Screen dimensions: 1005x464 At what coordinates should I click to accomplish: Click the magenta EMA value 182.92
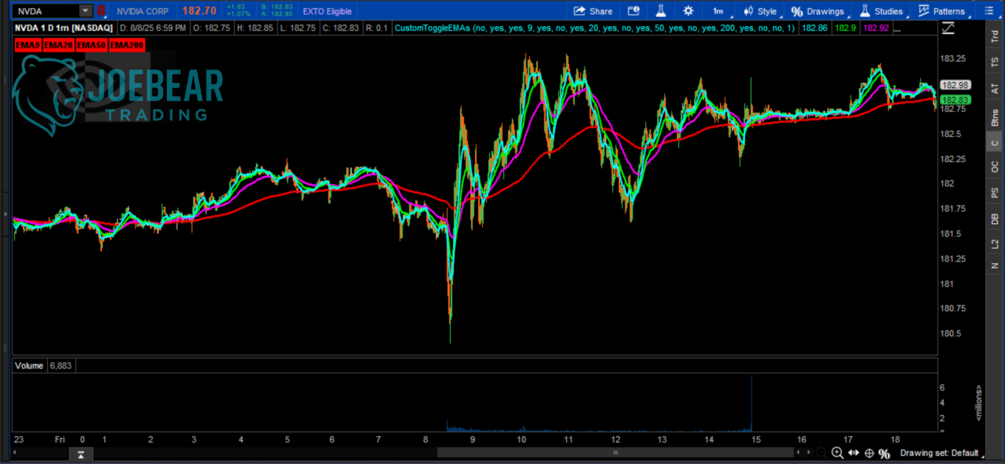(876, 28)
